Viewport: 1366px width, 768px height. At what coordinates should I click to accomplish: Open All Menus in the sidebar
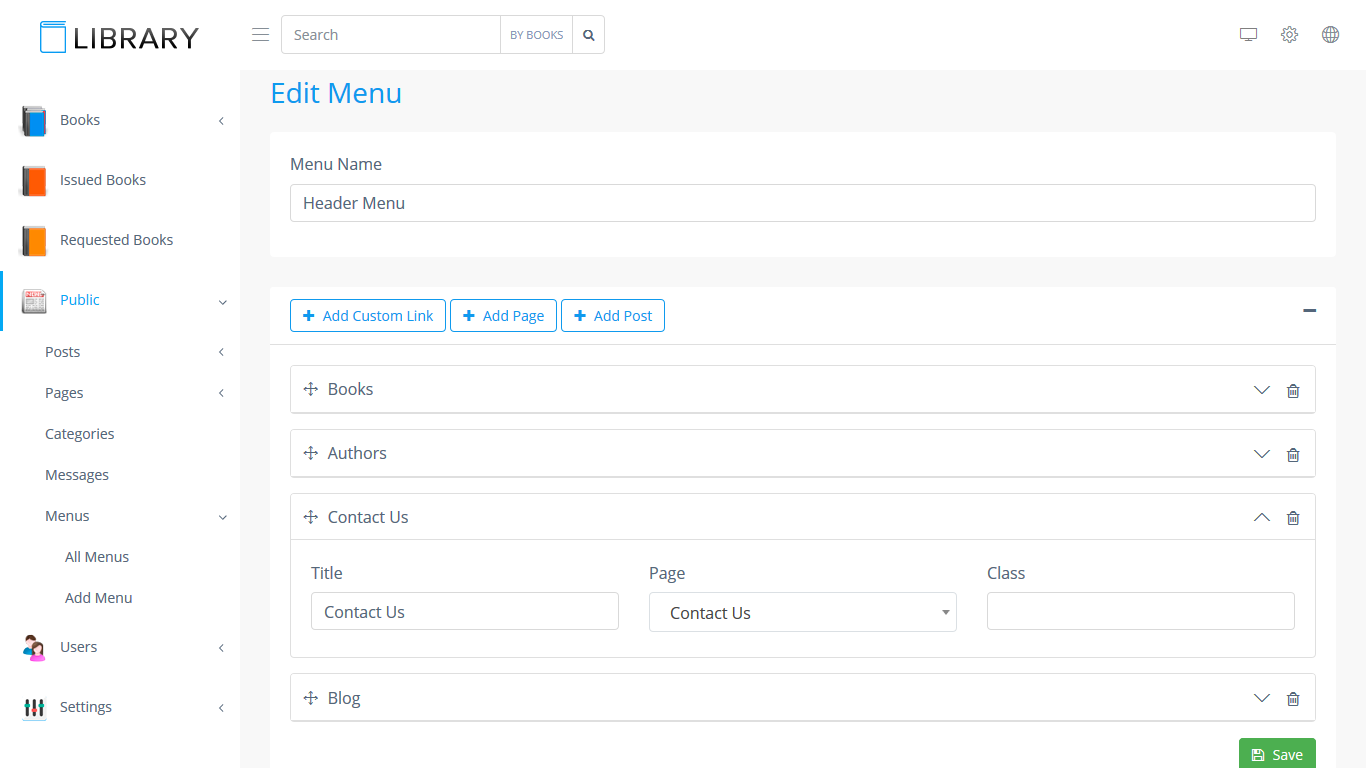[97, 557]
